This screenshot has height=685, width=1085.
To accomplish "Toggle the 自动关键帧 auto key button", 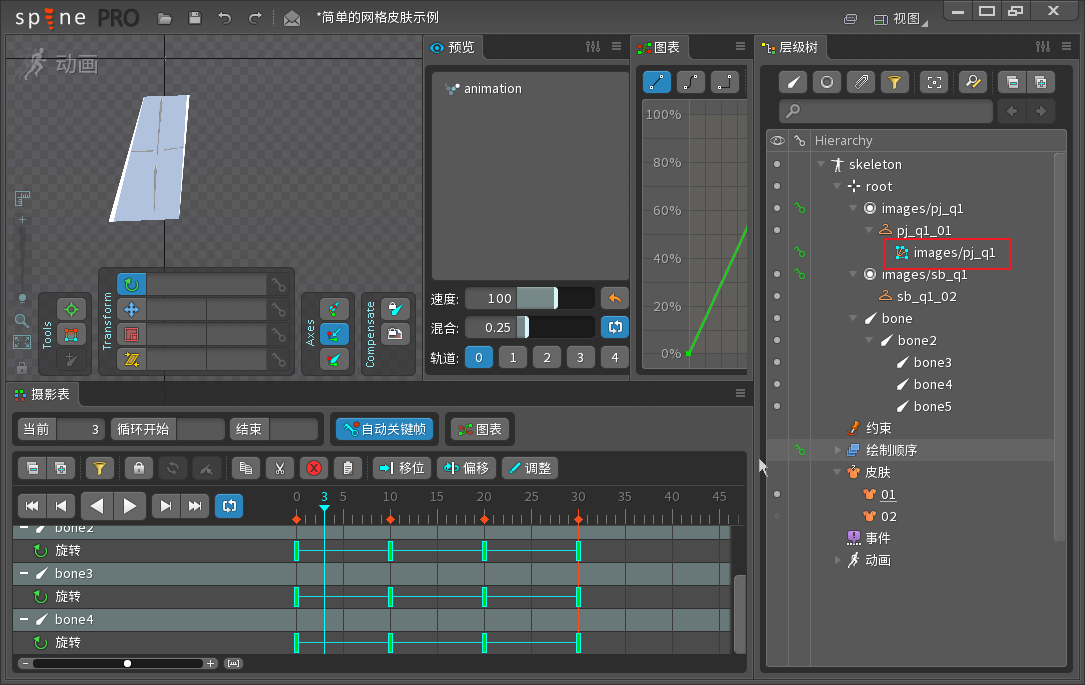I will point(385,430).
